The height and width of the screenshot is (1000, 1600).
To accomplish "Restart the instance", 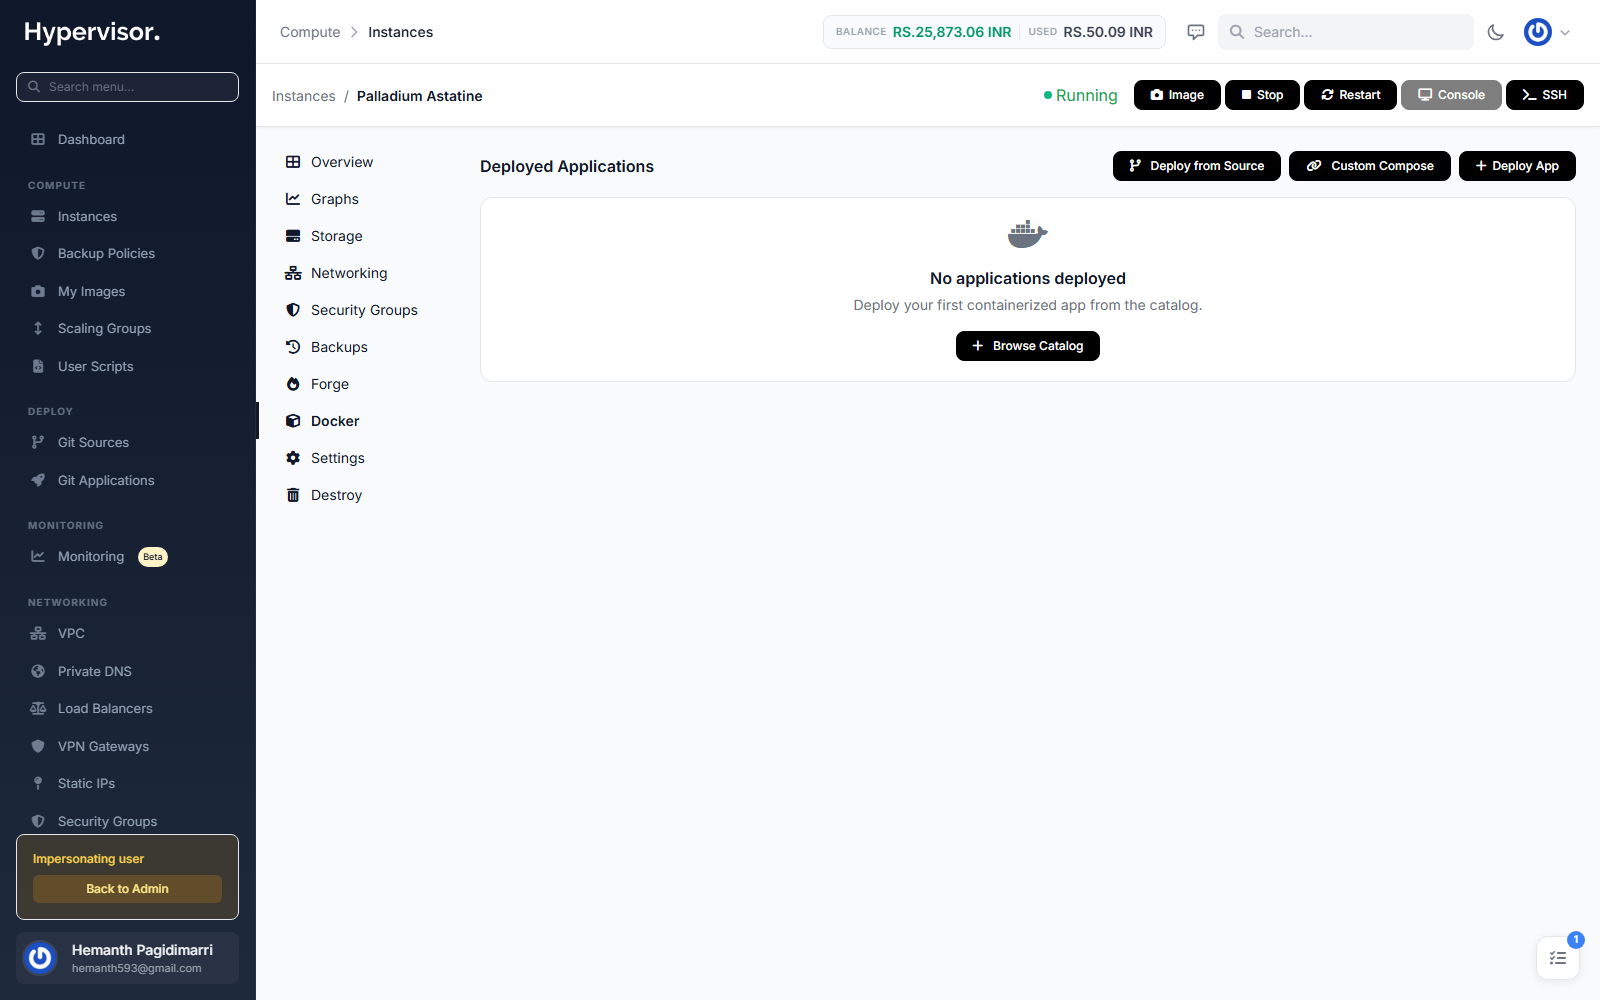I will pyautogui.click(x=1350, y=95).
